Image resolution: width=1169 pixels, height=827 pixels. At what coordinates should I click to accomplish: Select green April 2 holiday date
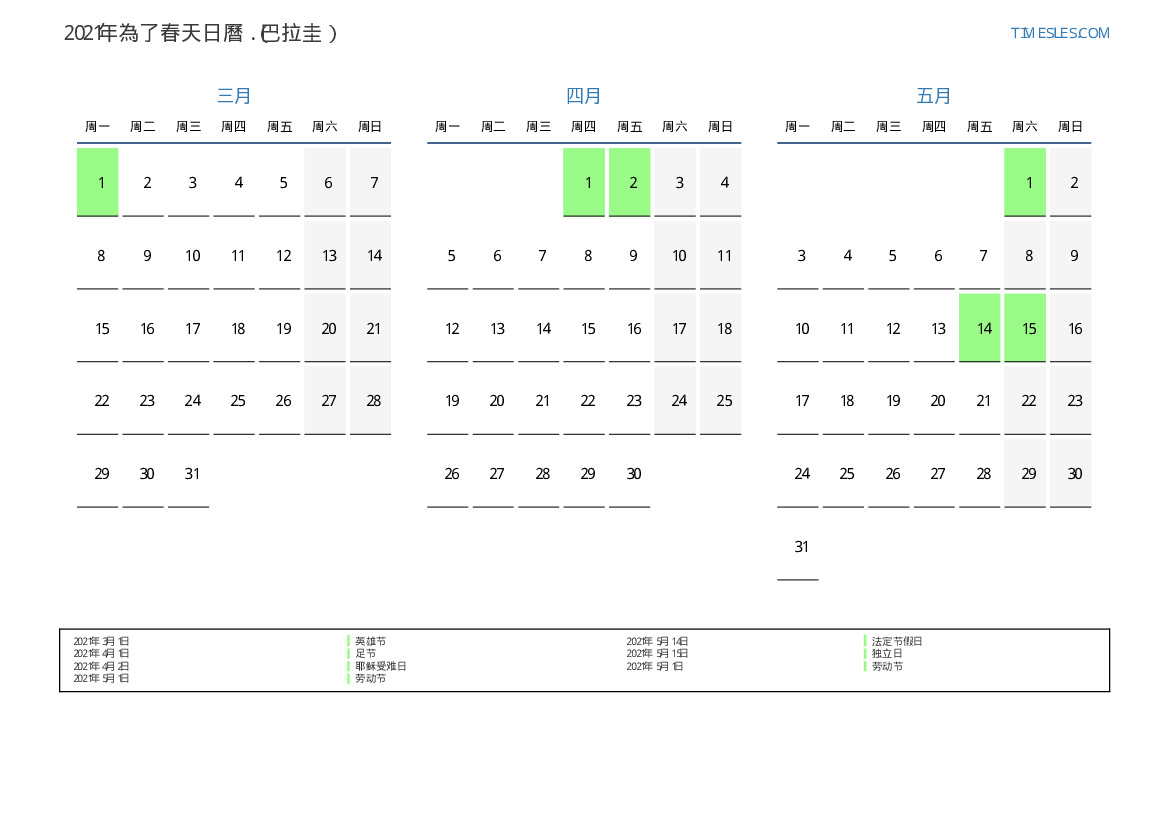(x=630, y=182)
